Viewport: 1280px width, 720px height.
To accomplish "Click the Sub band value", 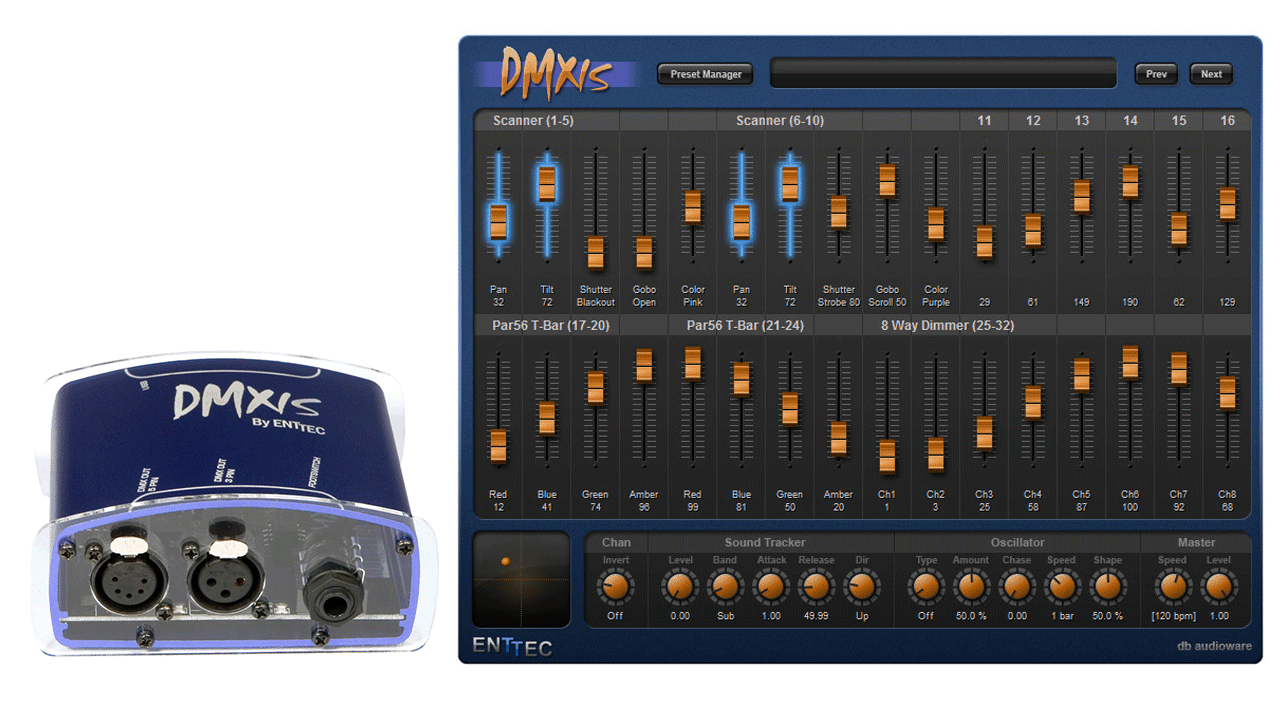I will pyautogui.click(x=725, y=616).
